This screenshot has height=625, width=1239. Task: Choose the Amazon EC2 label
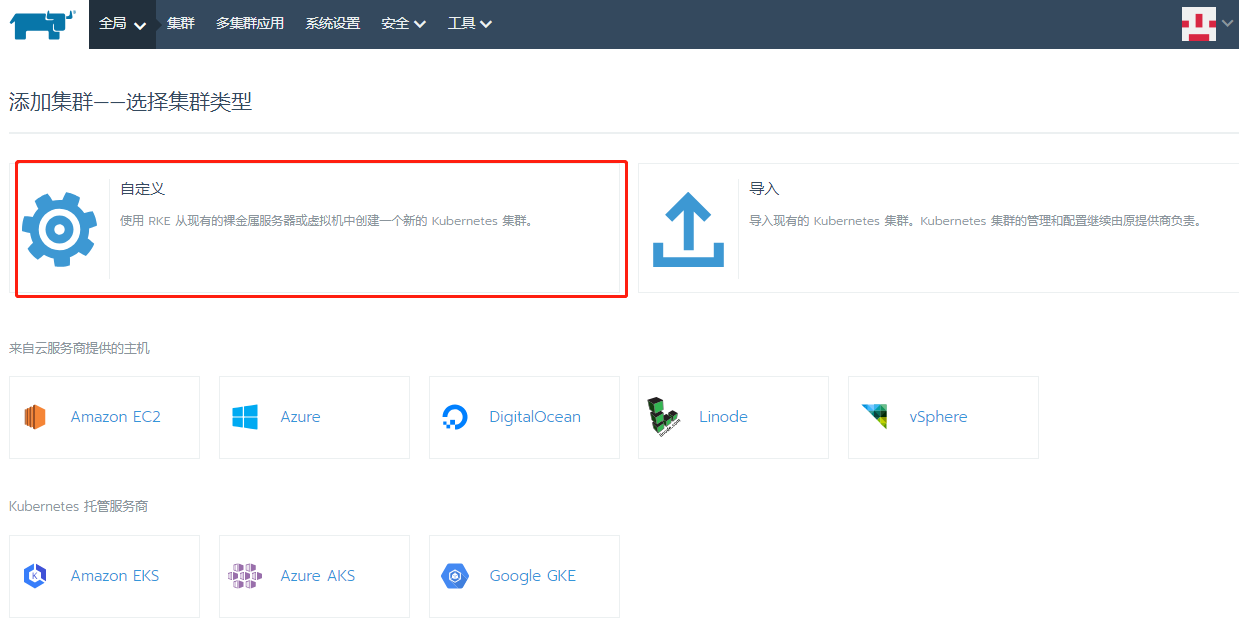pos(116,417)
